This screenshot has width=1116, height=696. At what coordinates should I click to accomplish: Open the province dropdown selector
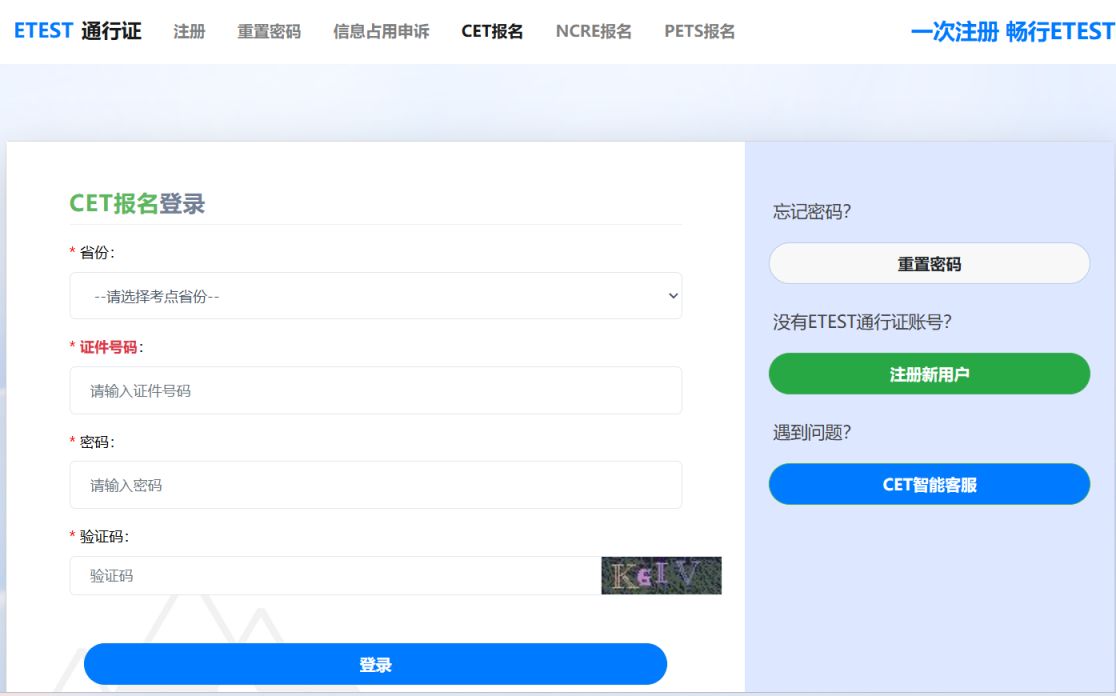pyautogui.click(x=375, y=296)
